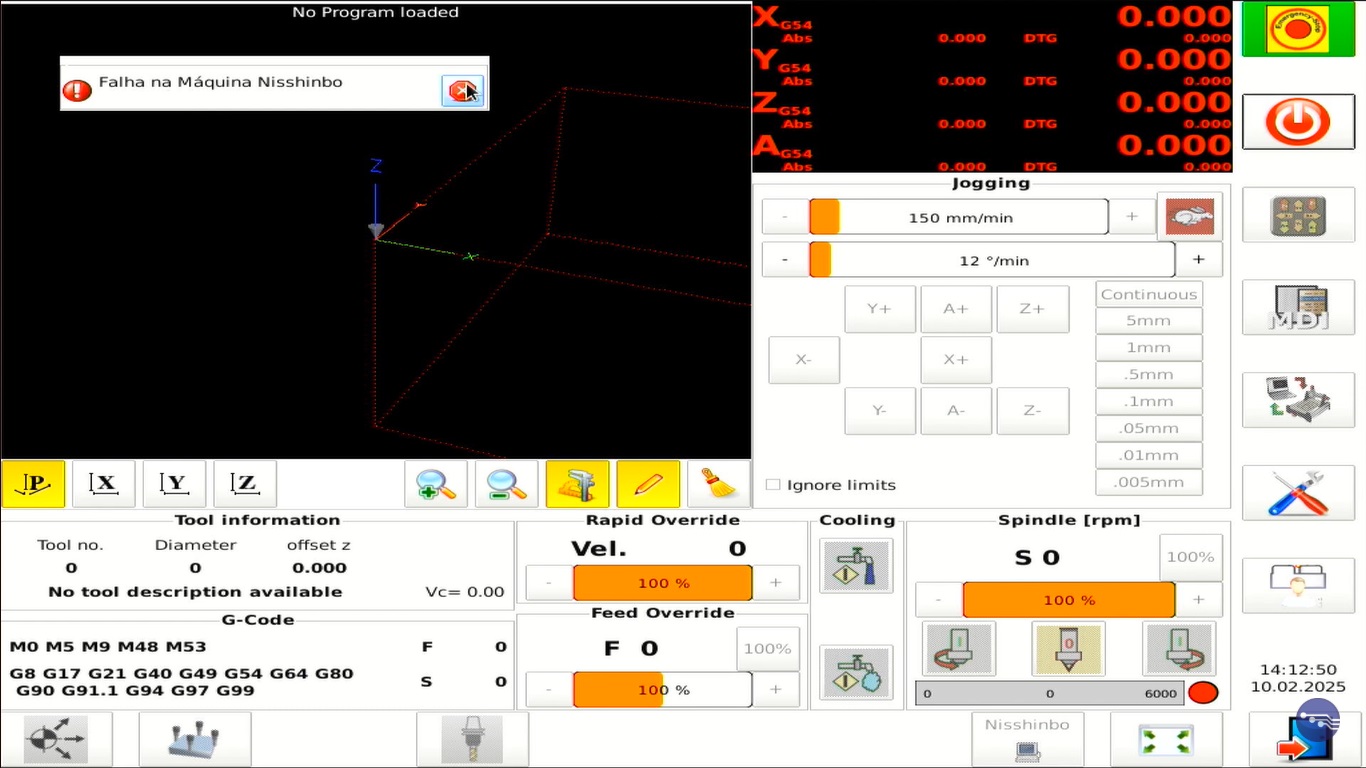Jog the X+ axis
This screenshot has height=768, width=1366.
(956, 360)
